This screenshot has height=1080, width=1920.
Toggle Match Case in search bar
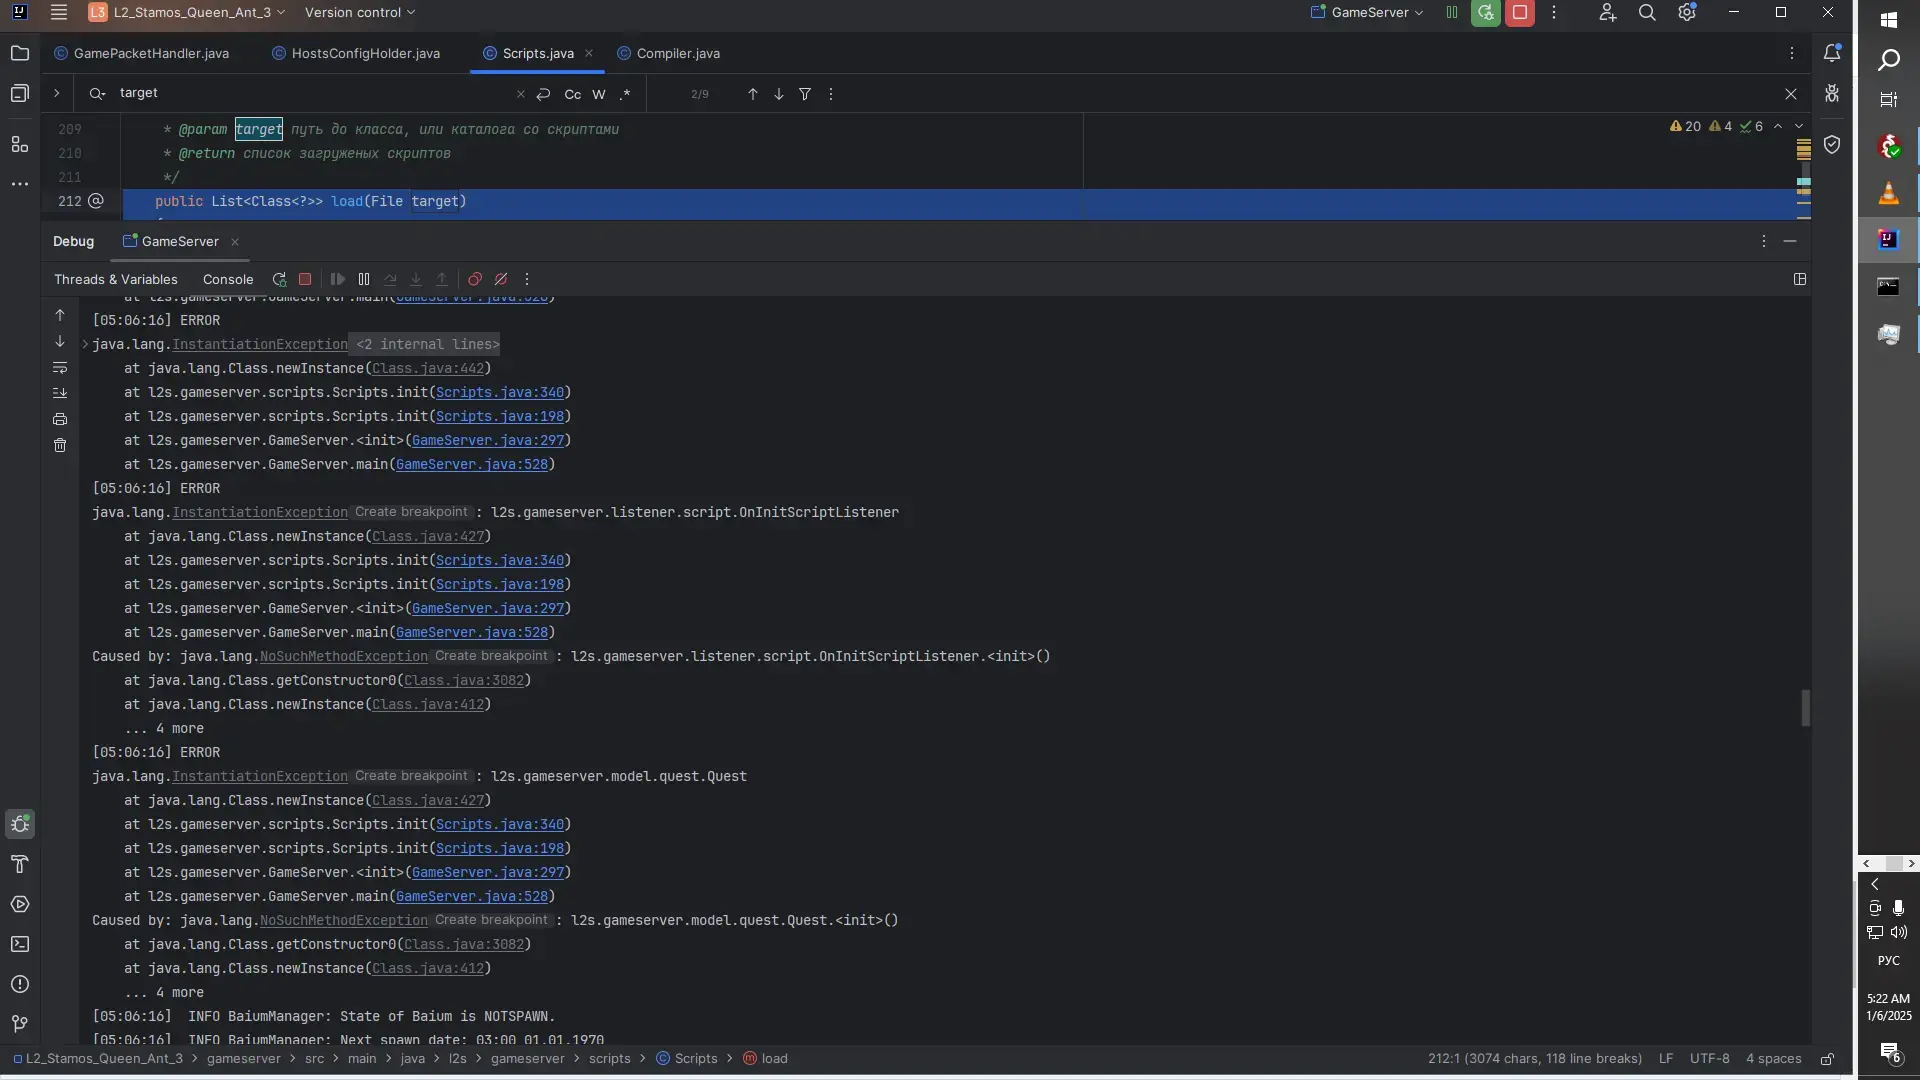[573, 94]
